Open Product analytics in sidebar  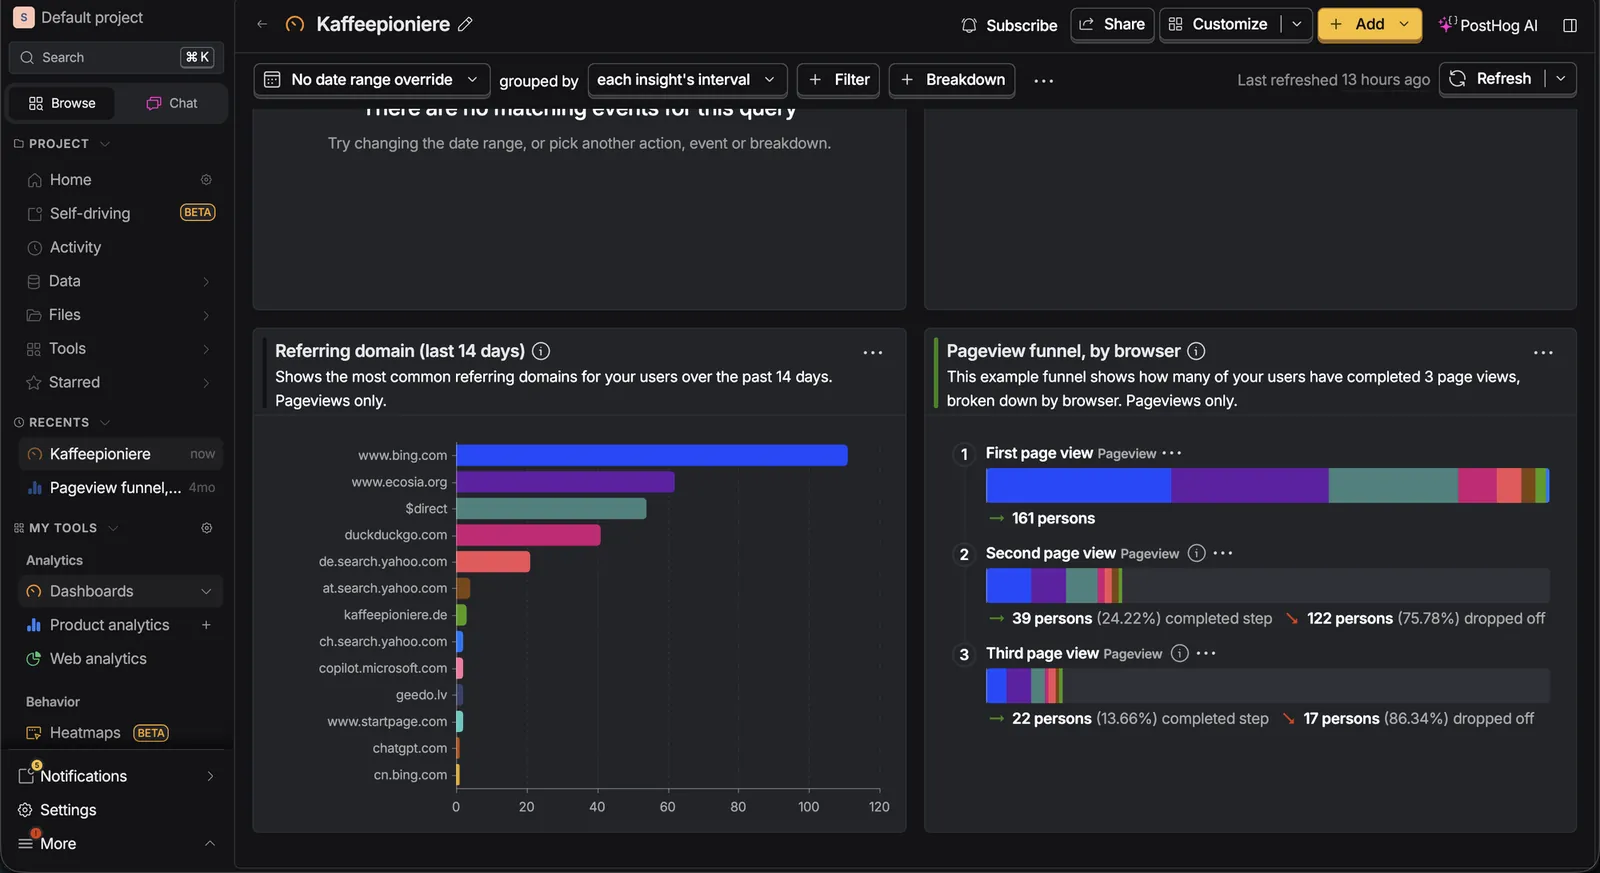pyautogui.click(x=109, y=625)
